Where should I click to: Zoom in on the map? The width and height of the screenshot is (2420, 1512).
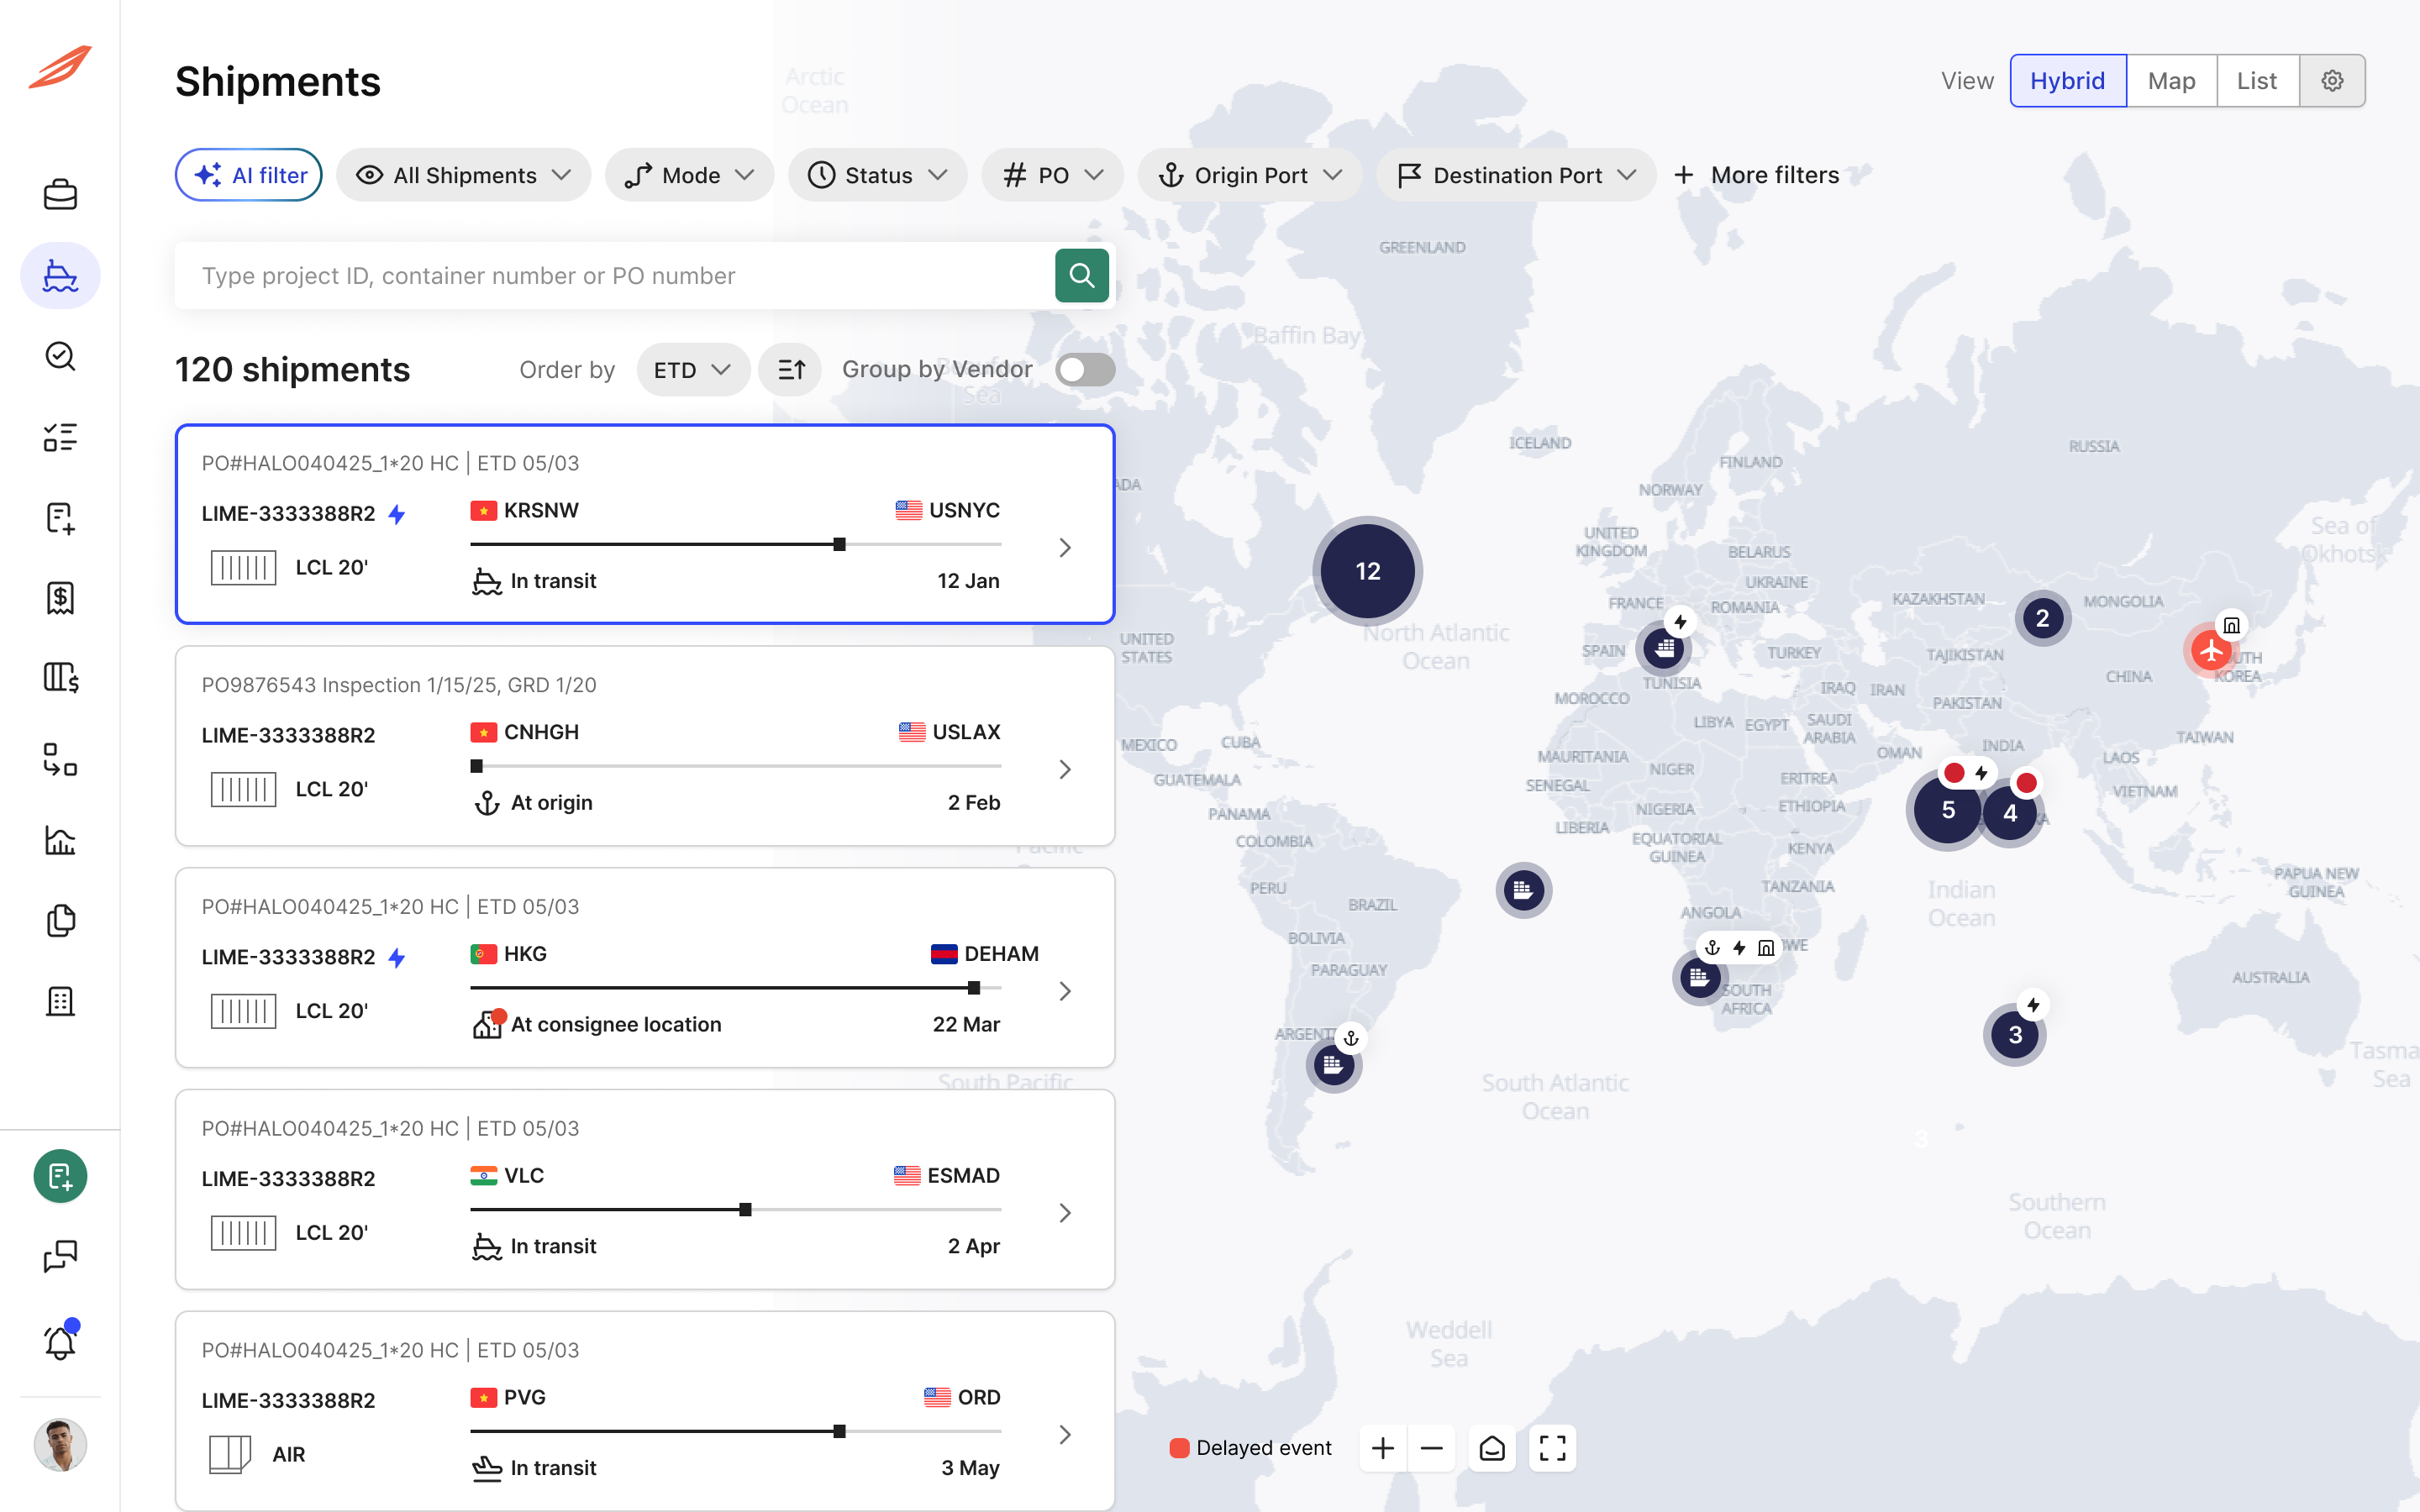pyautogui.click(x=1382, y=1447)
